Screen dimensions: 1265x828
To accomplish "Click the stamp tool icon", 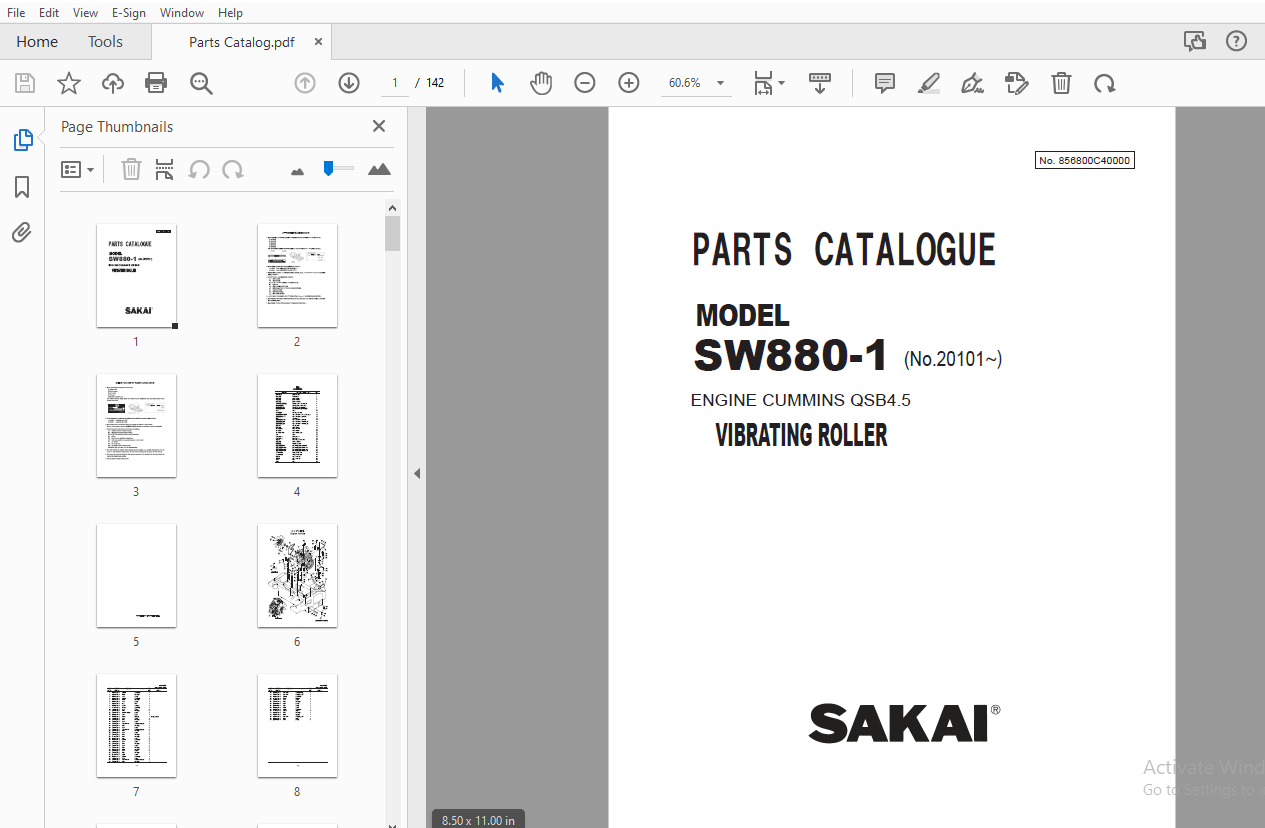I will (1017, 83).
